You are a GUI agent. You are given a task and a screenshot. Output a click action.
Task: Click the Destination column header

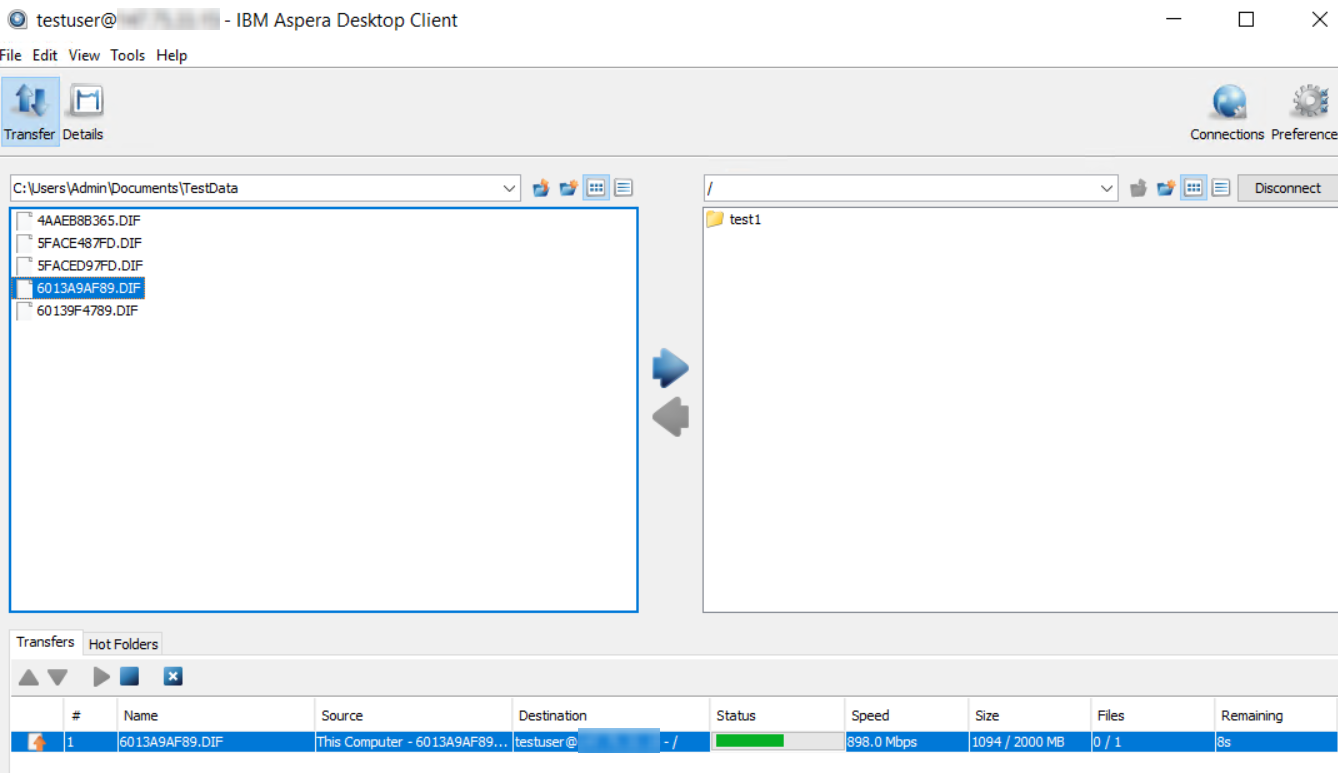click(610, 715)
